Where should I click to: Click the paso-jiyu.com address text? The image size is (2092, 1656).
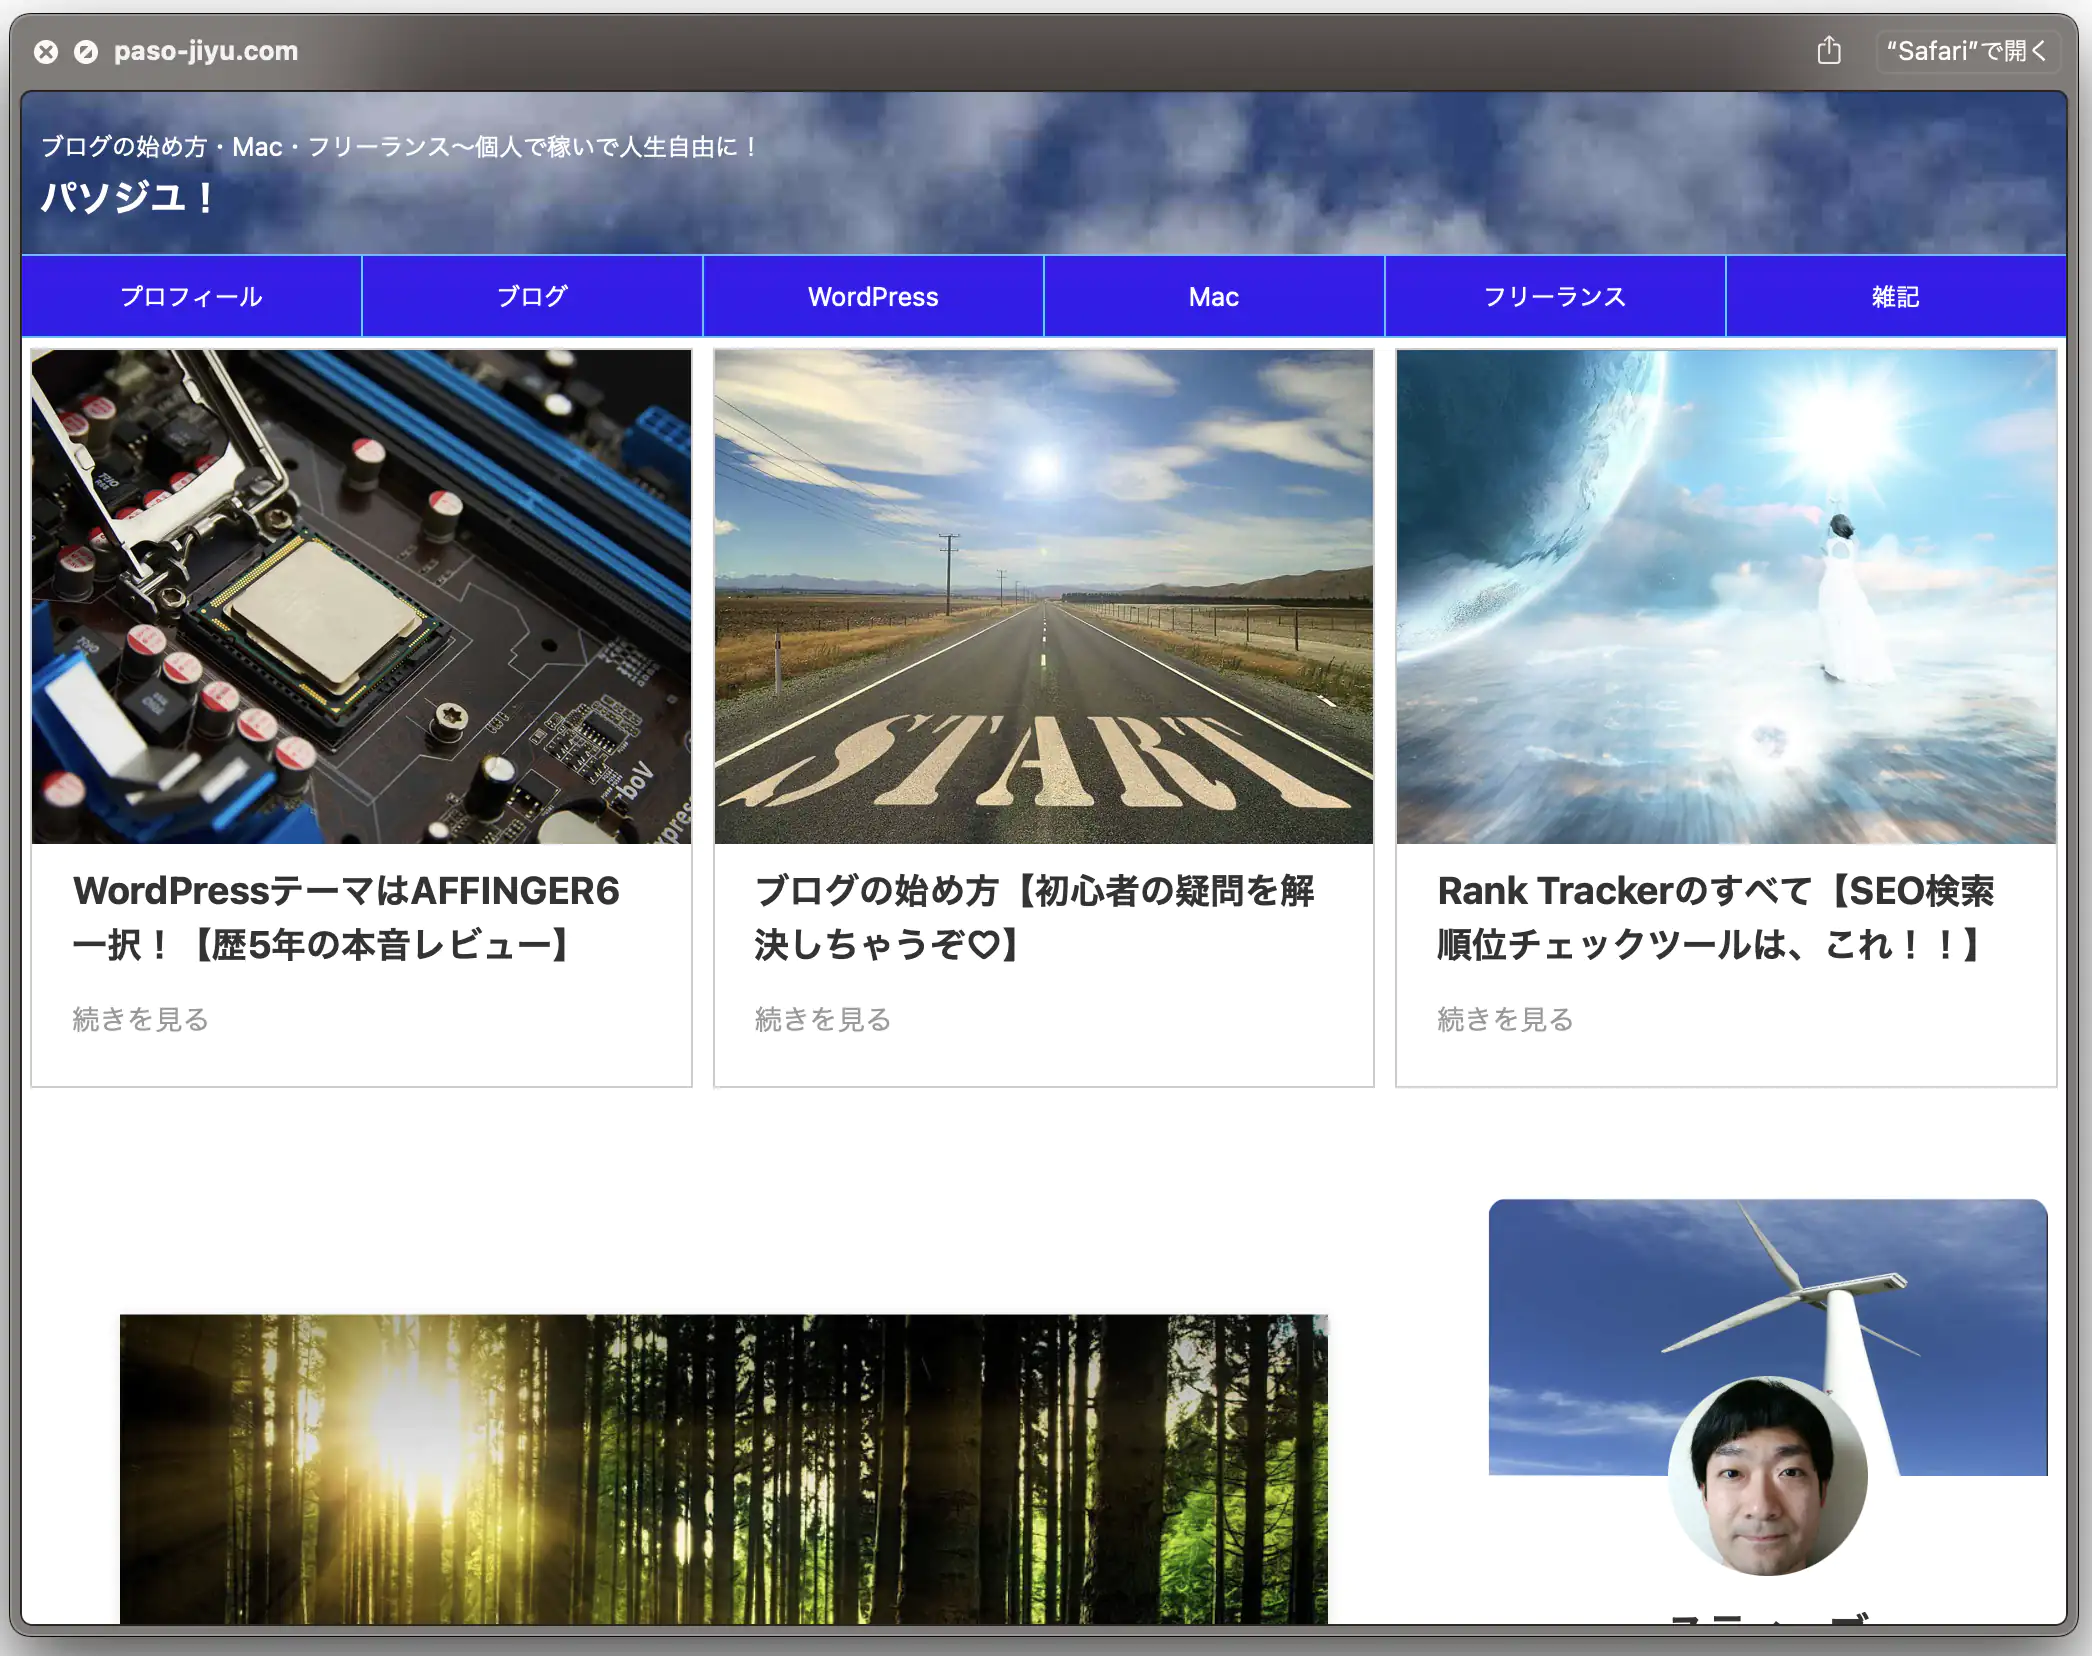pos(206,51)
